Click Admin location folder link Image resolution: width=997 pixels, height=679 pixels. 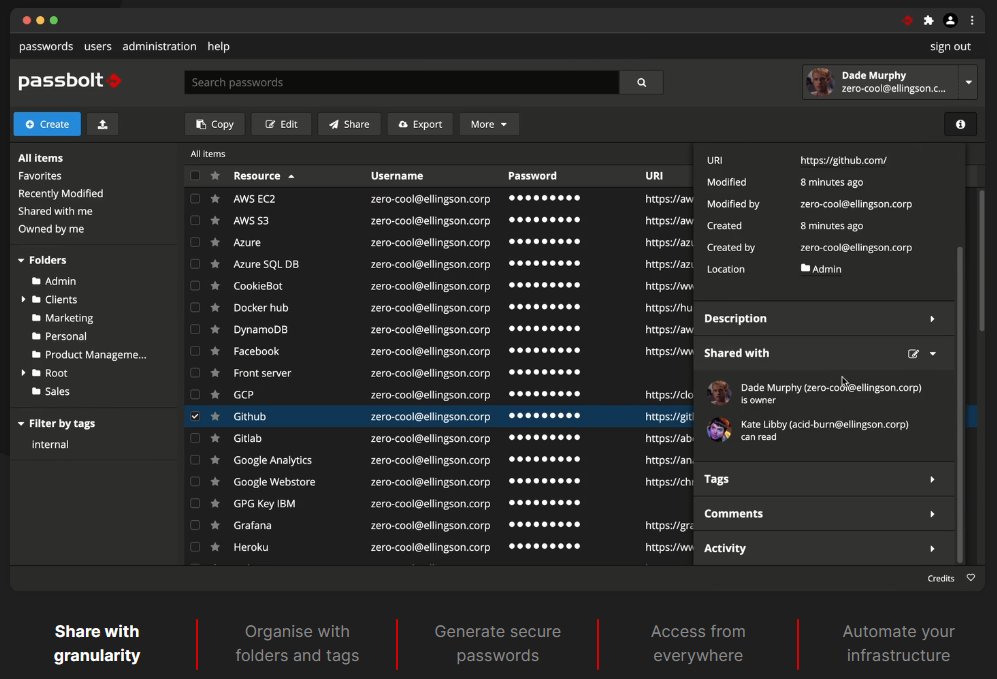pos(821,269)
